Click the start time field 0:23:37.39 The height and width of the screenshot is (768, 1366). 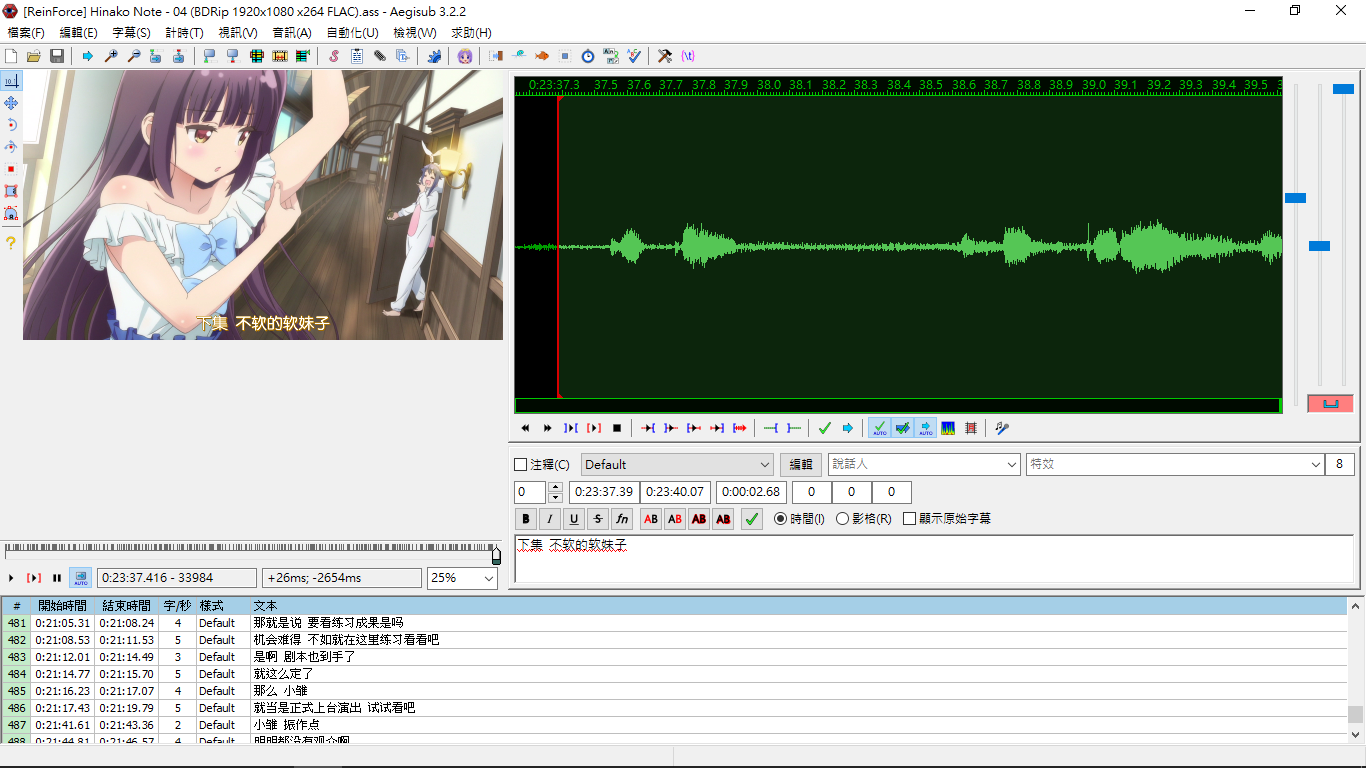[603, 492]
